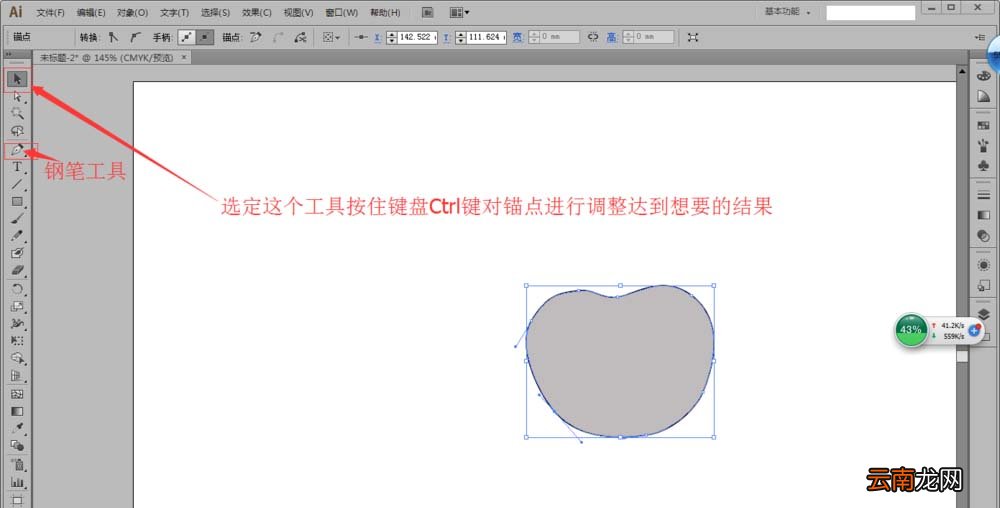Screen dimensions: 1000x508
Task: Click the transform panel icon in control bar
Action: point(693,38)
